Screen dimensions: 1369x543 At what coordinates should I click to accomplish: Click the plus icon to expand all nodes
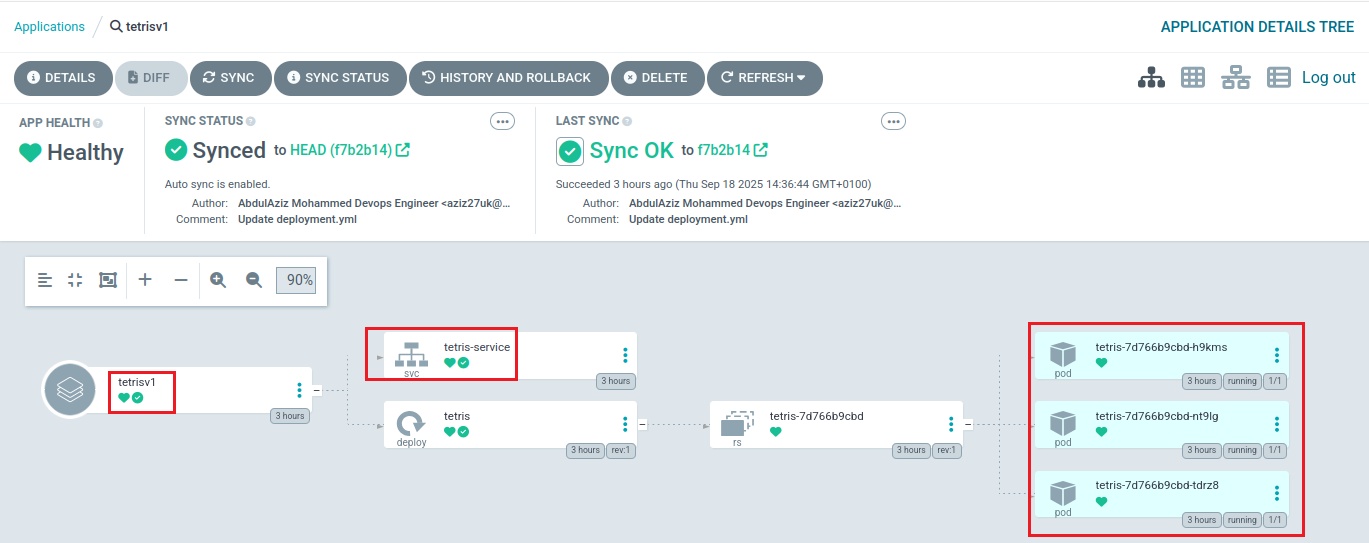click(x=145, y=280)
